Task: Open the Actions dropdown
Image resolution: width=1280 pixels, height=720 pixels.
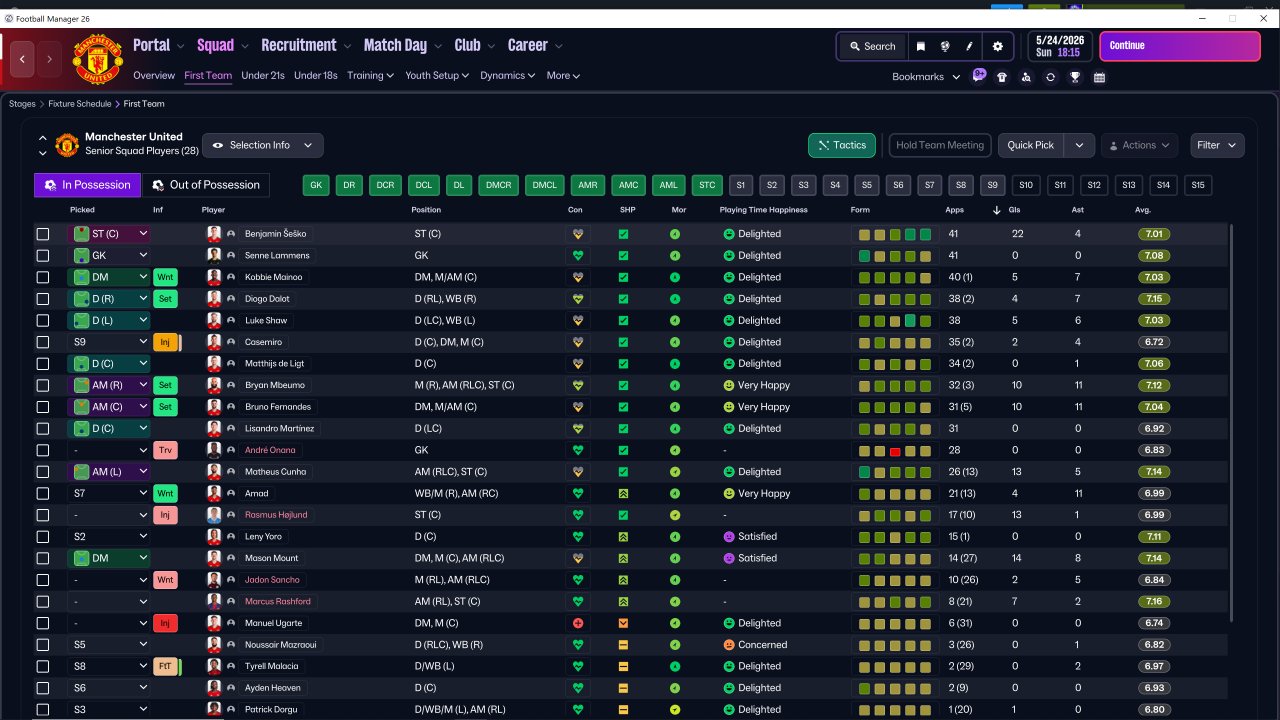Action: tap(1139, 145)
